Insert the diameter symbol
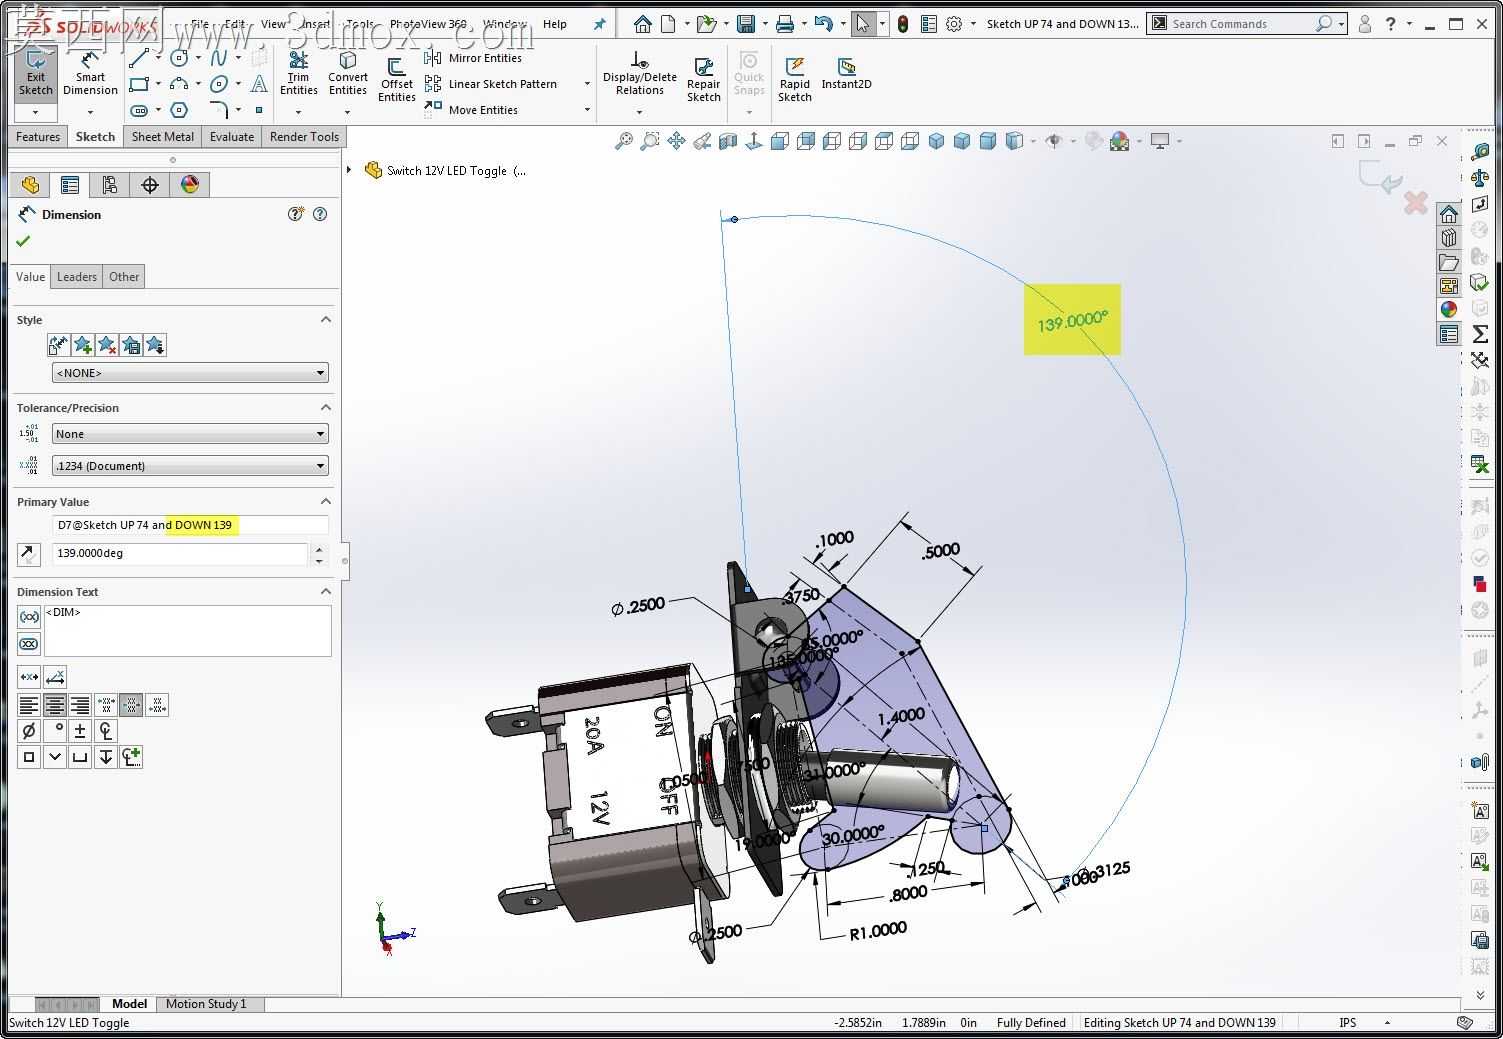1503x1039 pixels. (x=29, y=731)
